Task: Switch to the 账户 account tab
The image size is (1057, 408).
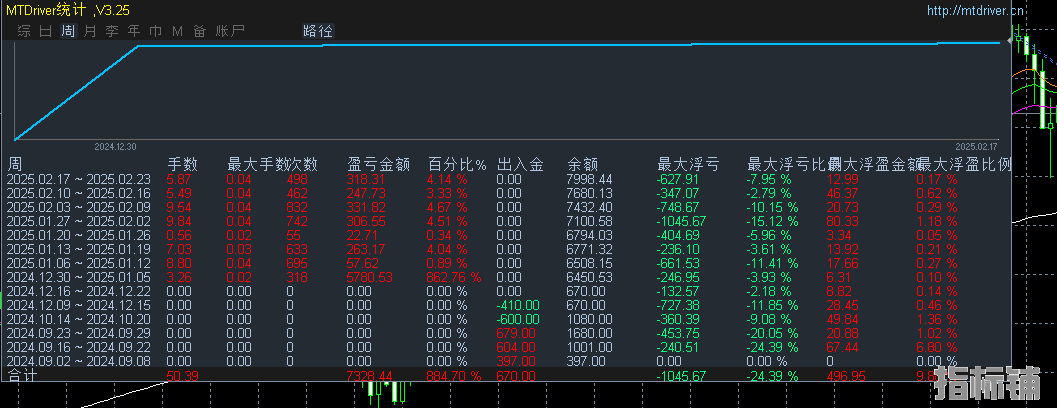Action: click(230, 31)
